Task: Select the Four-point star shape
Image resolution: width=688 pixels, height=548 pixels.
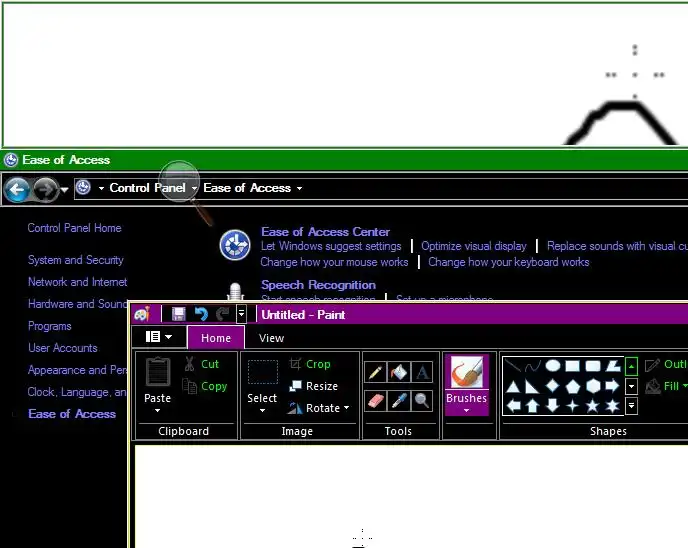Action: tap(573, 406)
